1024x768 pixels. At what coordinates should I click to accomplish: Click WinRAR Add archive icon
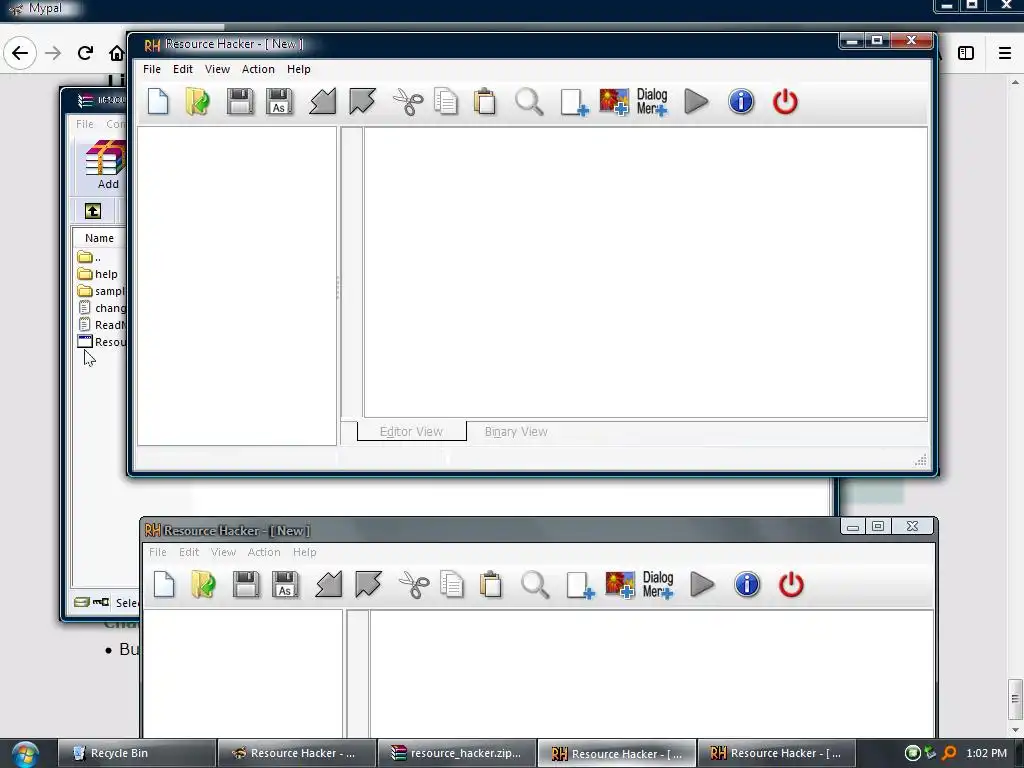pyautogui.click(x=104, y=165)
